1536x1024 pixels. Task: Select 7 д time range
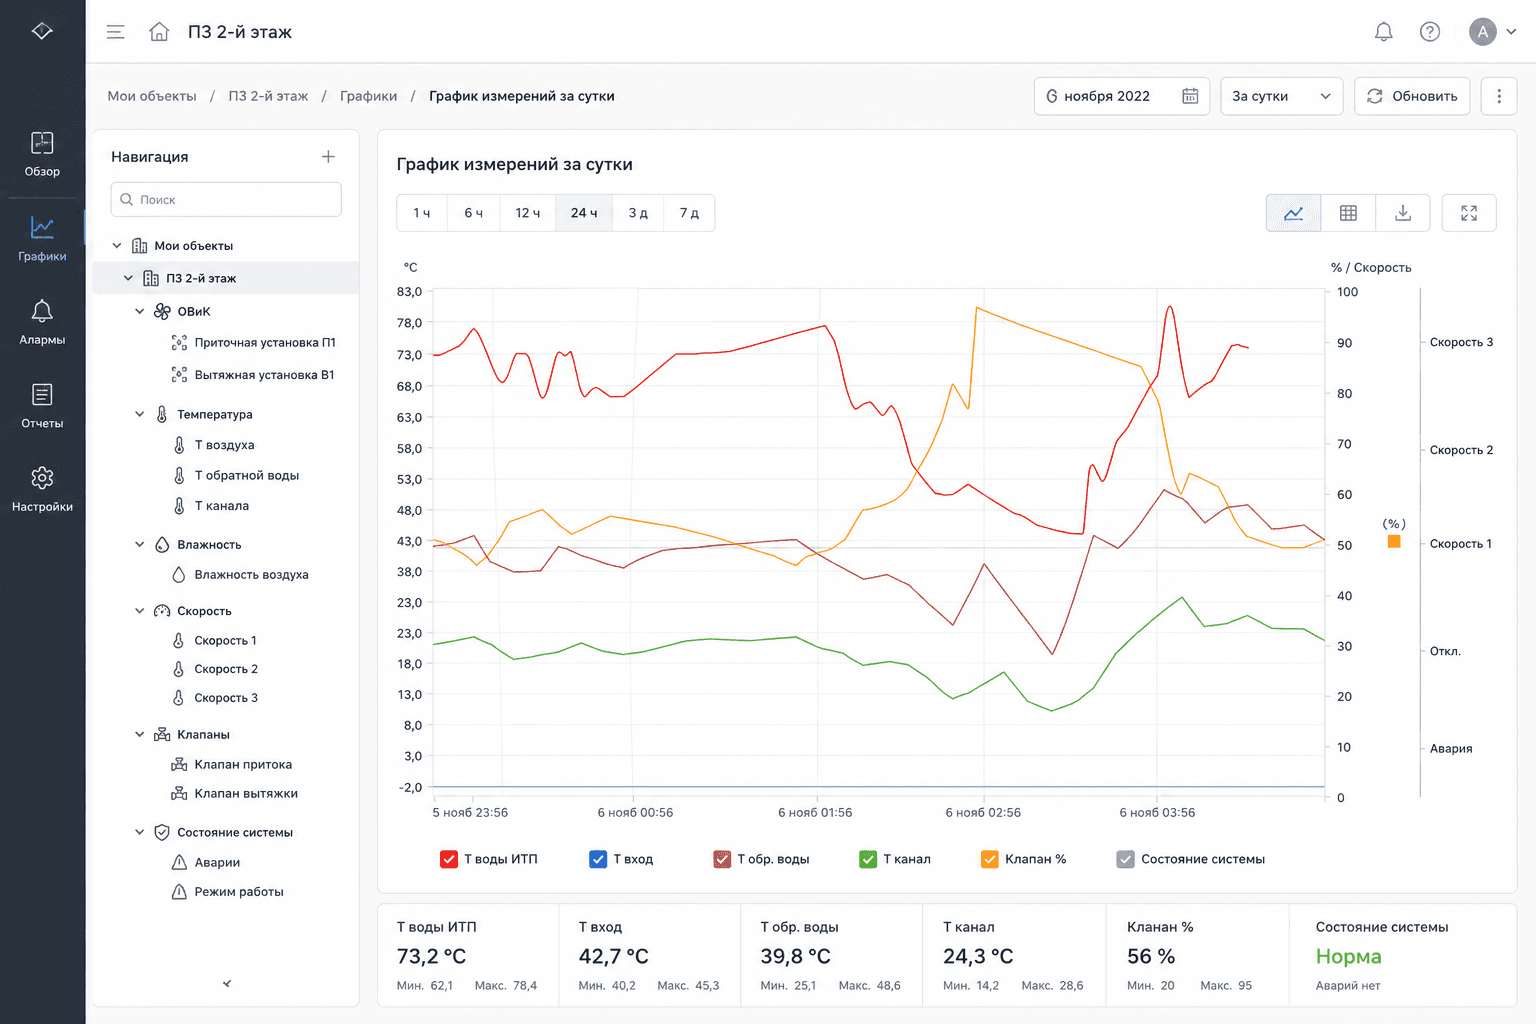point(689,213)
